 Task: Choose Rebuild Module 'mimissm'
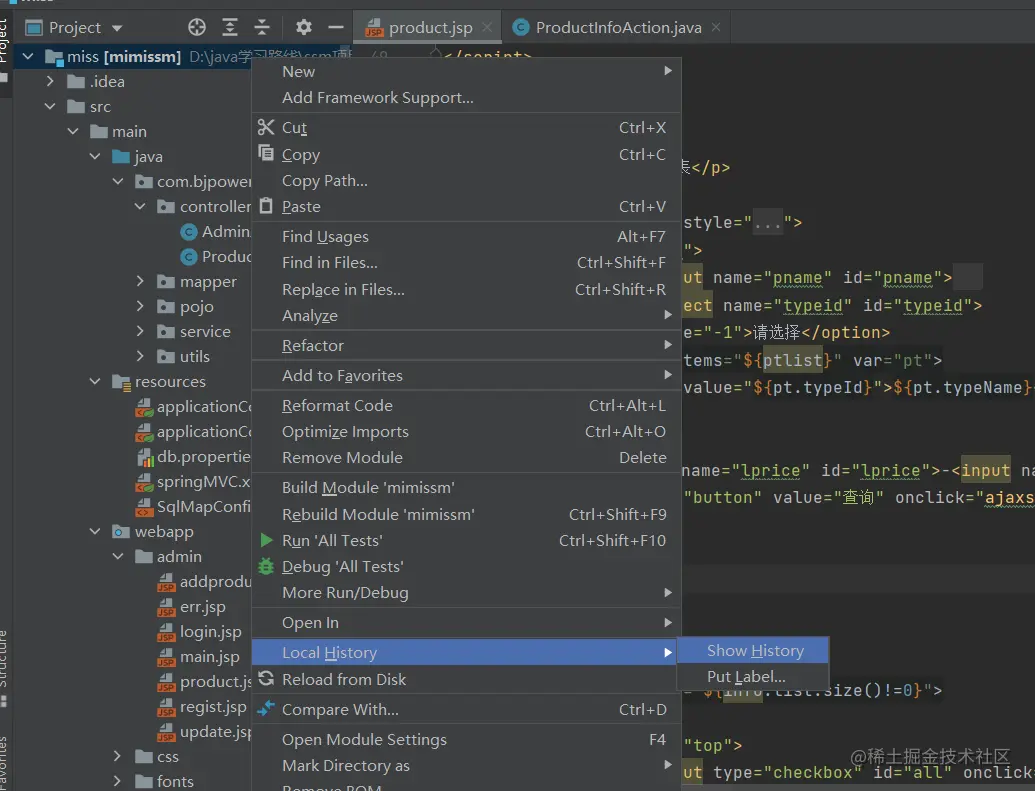pos(466,514)
